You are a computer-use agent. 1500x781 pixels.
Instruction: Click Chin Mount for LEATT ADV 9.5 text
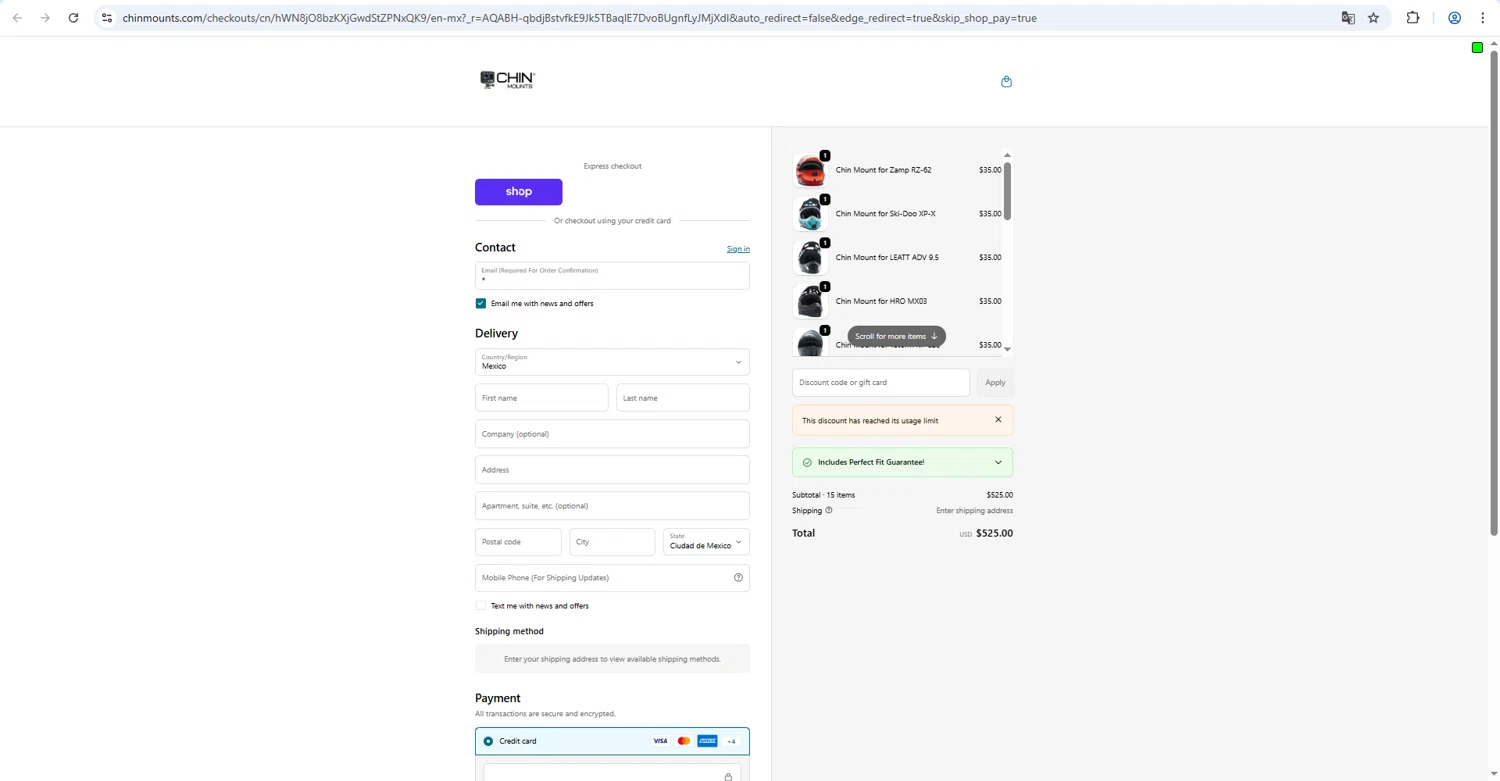[x=887, y=258]
